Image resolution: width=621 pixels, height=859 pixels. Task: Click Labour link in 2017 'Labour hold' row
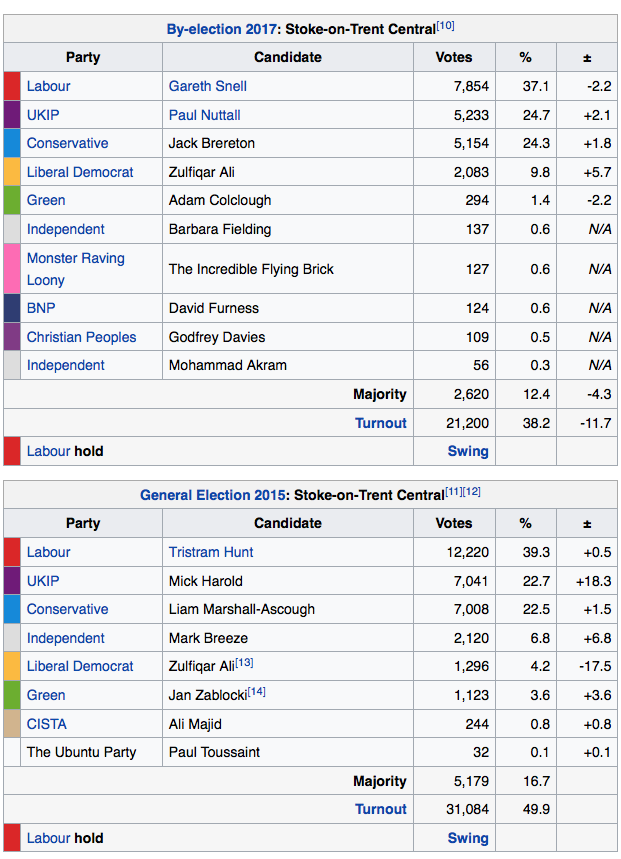click(x=49, y=451)
